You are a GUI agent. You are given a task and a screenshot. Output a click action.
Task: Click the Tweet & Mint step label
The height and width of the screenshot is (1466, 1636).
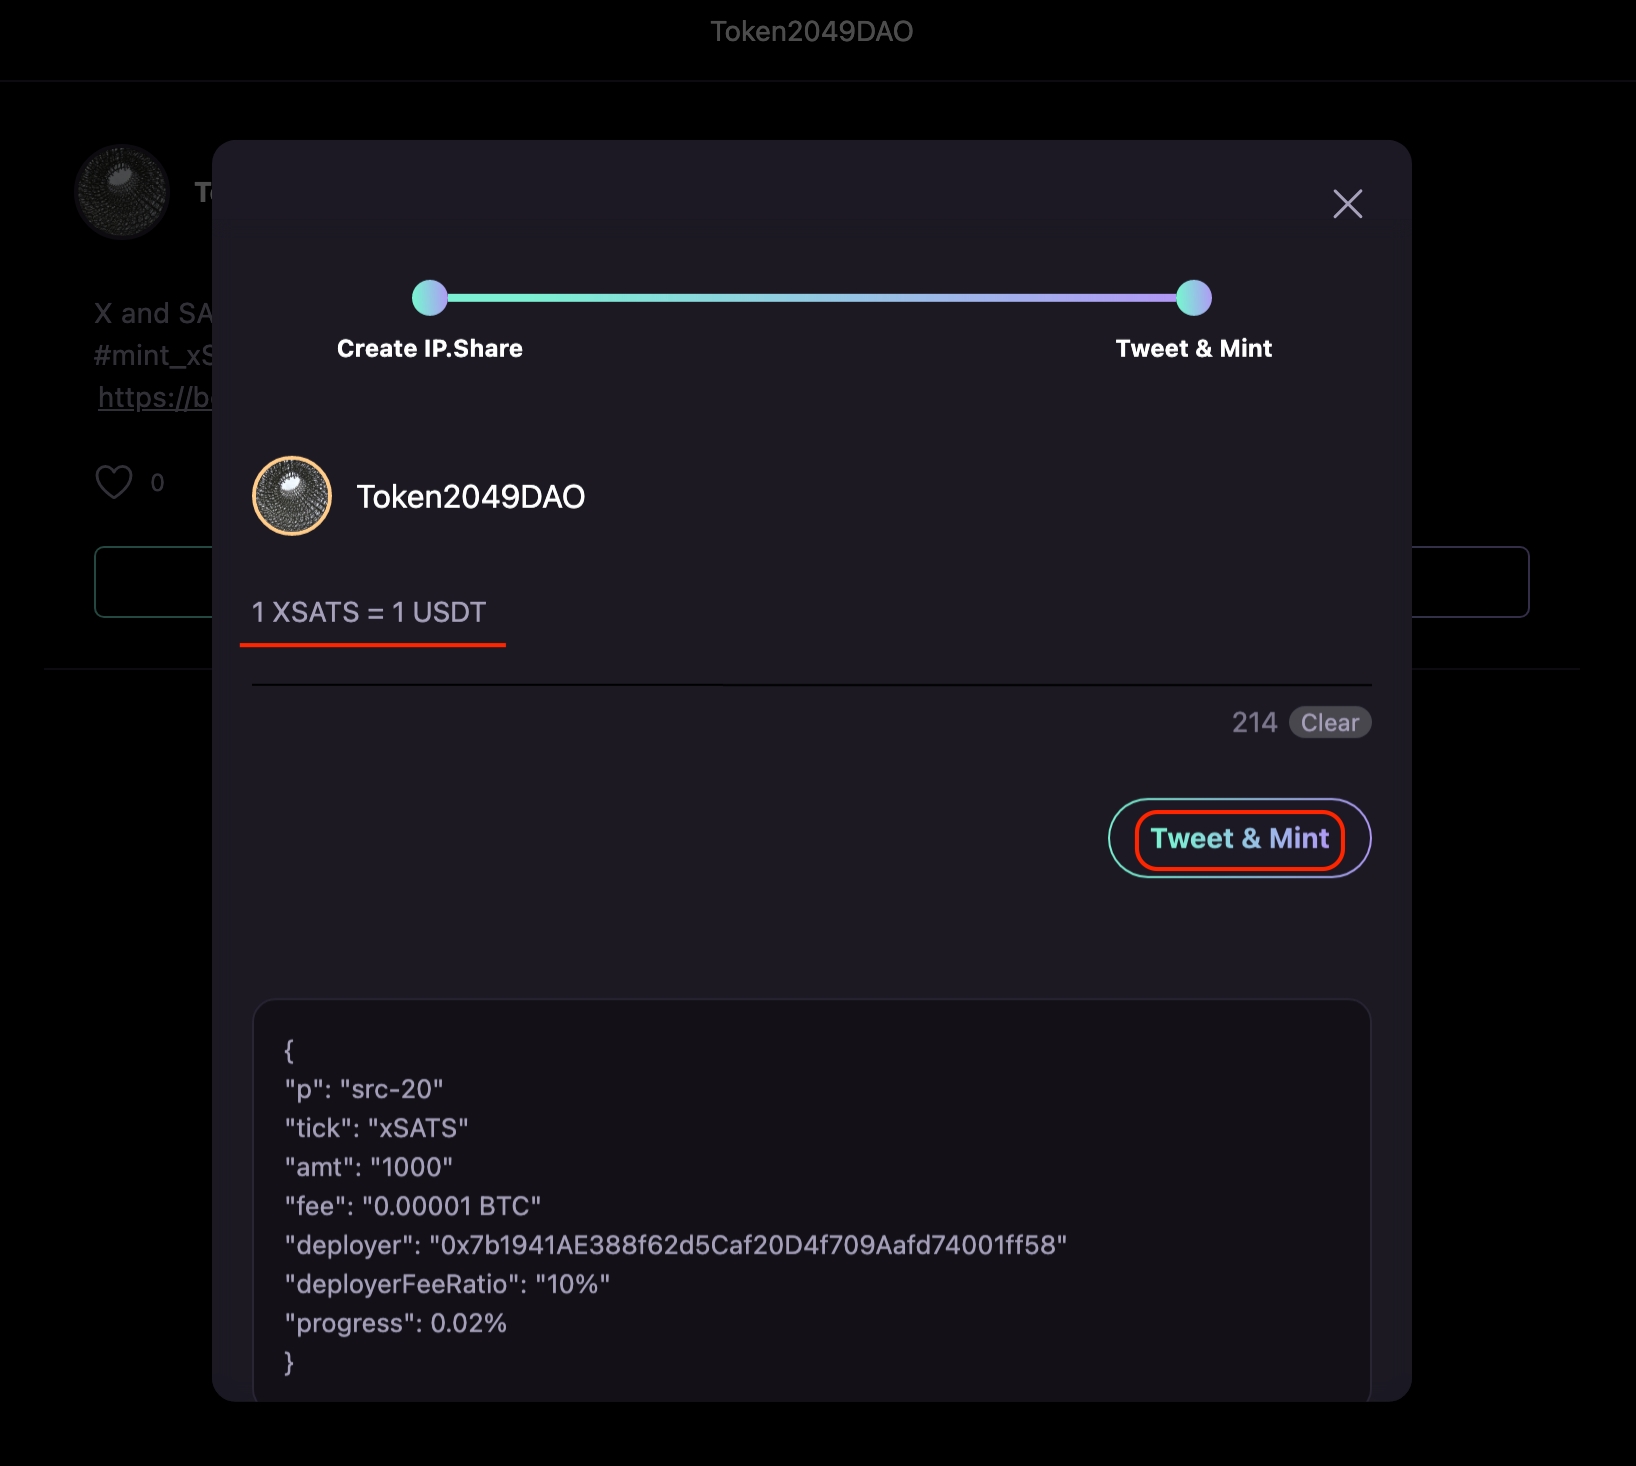click(1193, 349)
